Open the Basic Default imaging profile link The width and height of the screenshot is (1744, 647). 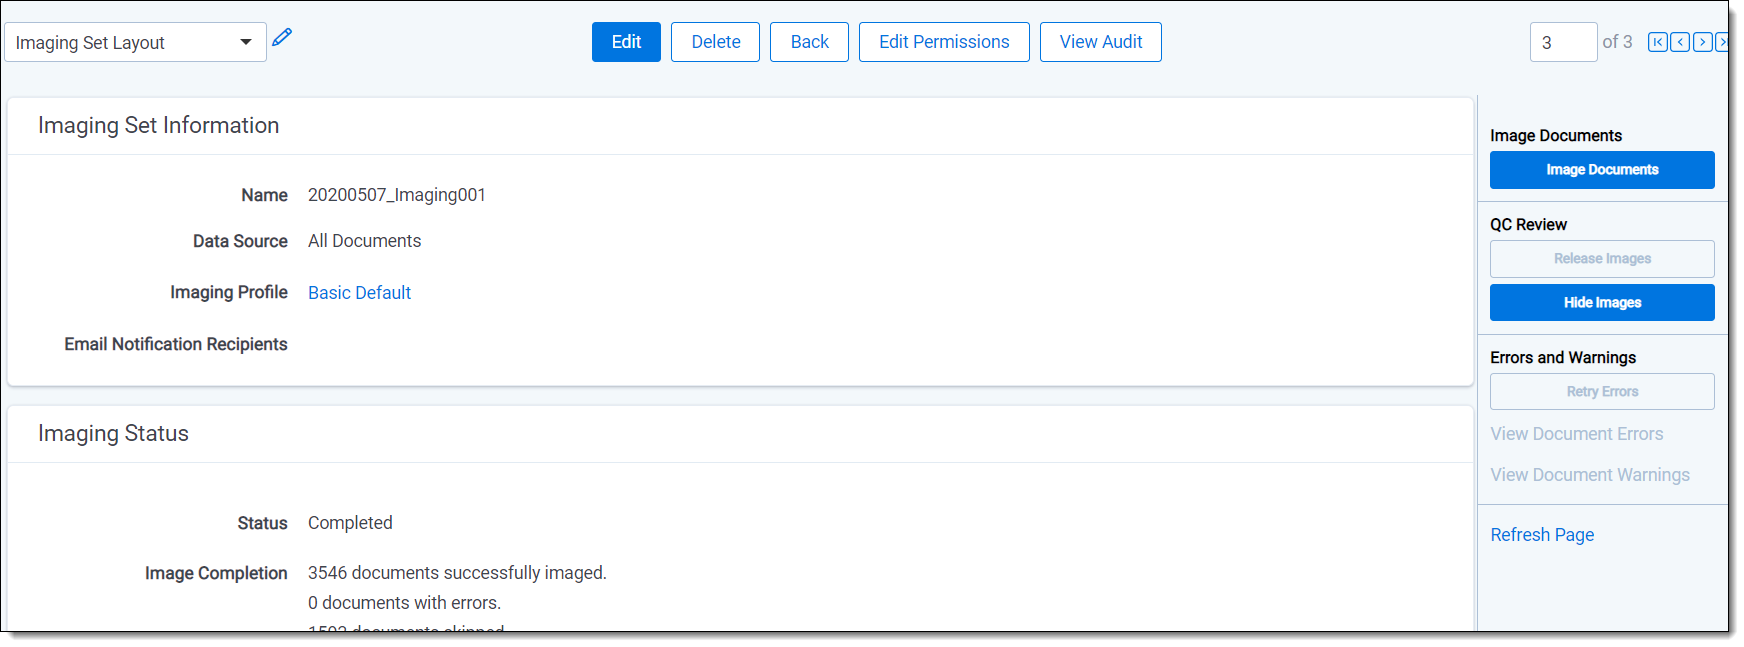coord(359,293)
